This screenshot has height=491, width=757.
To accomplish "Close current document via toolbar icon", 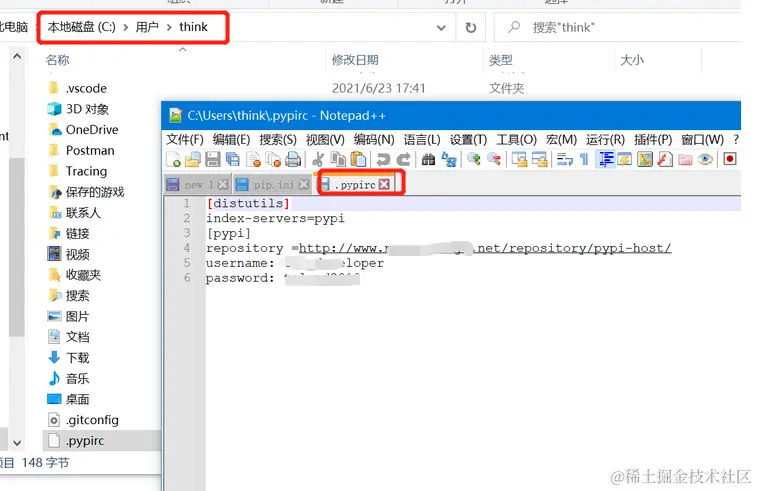I will (x=253, y=159).
